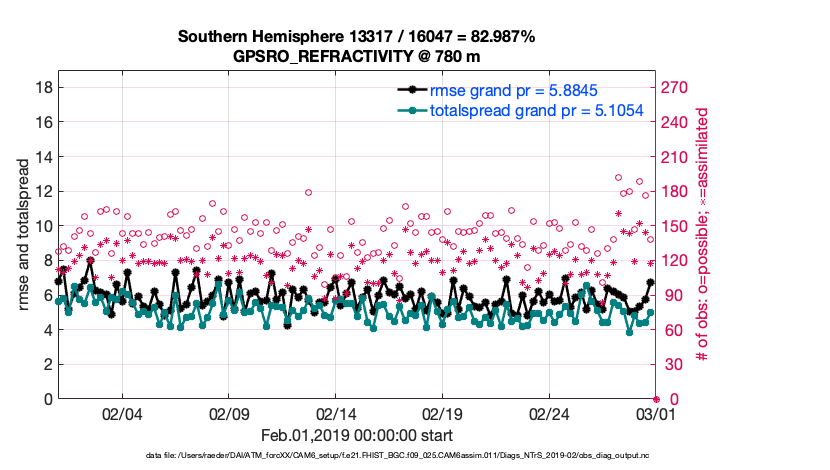Click the 02/24 x-axis tick label
Viewport: 830px width, 470px height.
549,414
